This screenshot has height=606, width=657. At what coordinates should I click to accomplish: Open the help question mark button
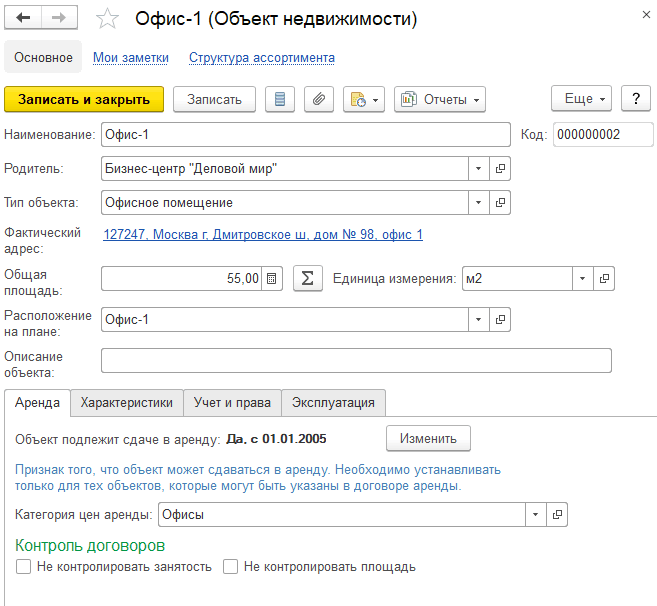tap(636, 99)
